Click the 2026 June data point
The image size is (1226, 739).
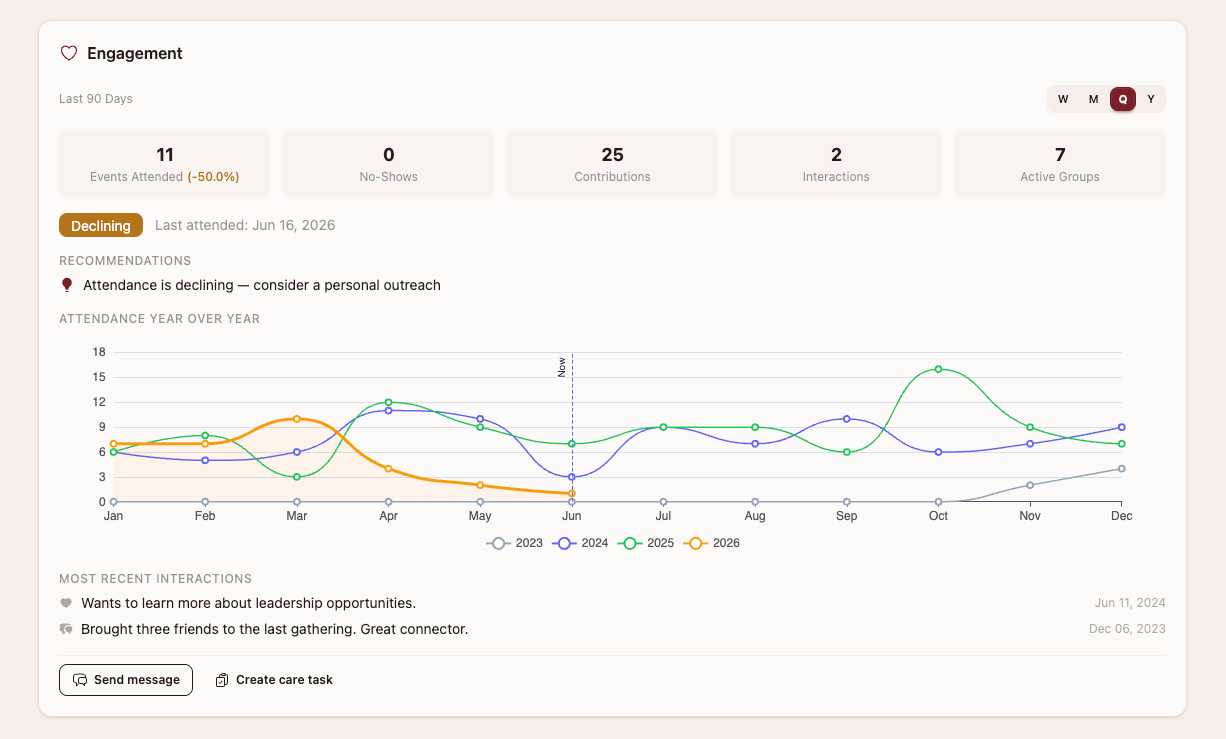[x=572, y=493]
